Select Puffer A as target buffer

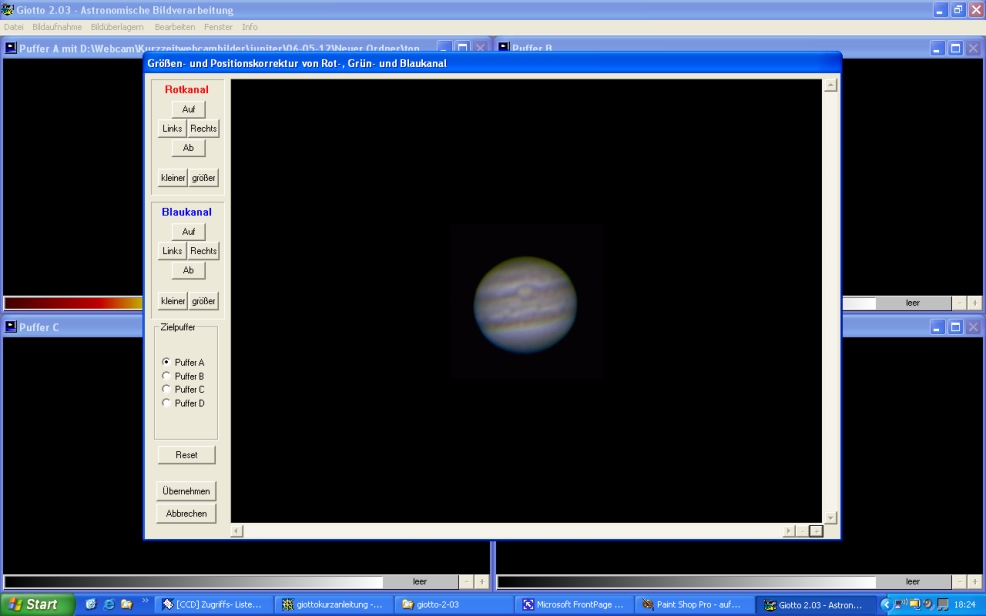pos(166,362)
